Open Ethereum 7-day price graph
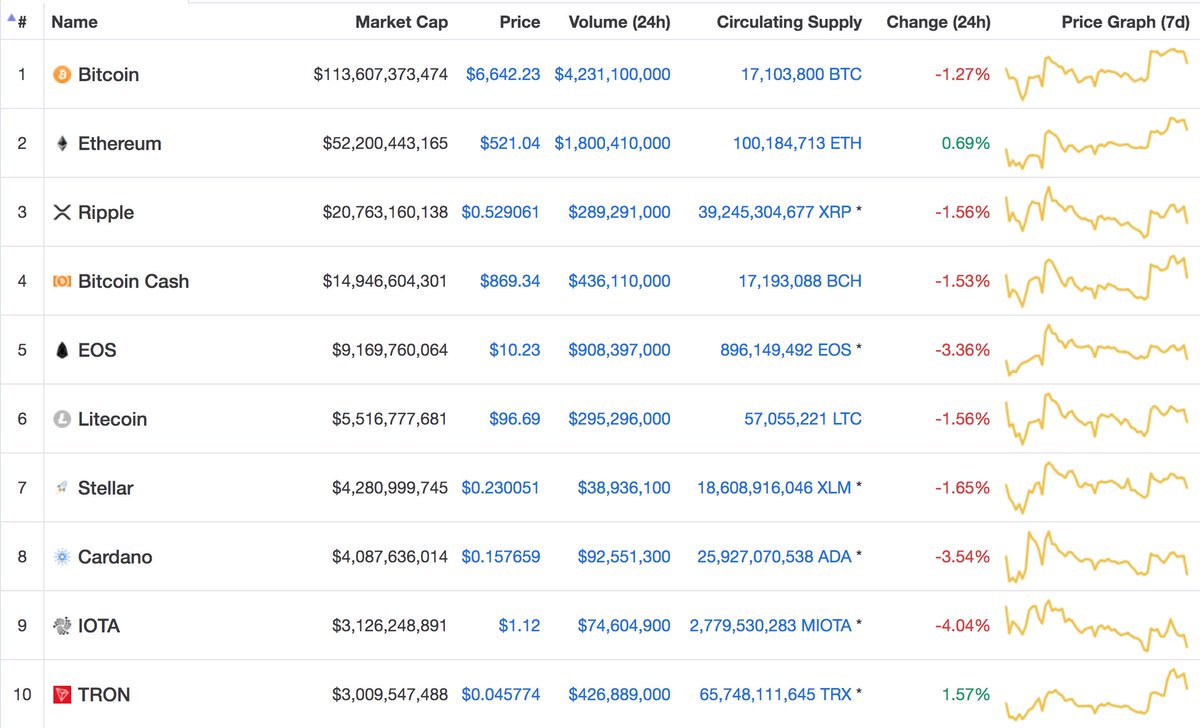 [x=1097, y=144]
